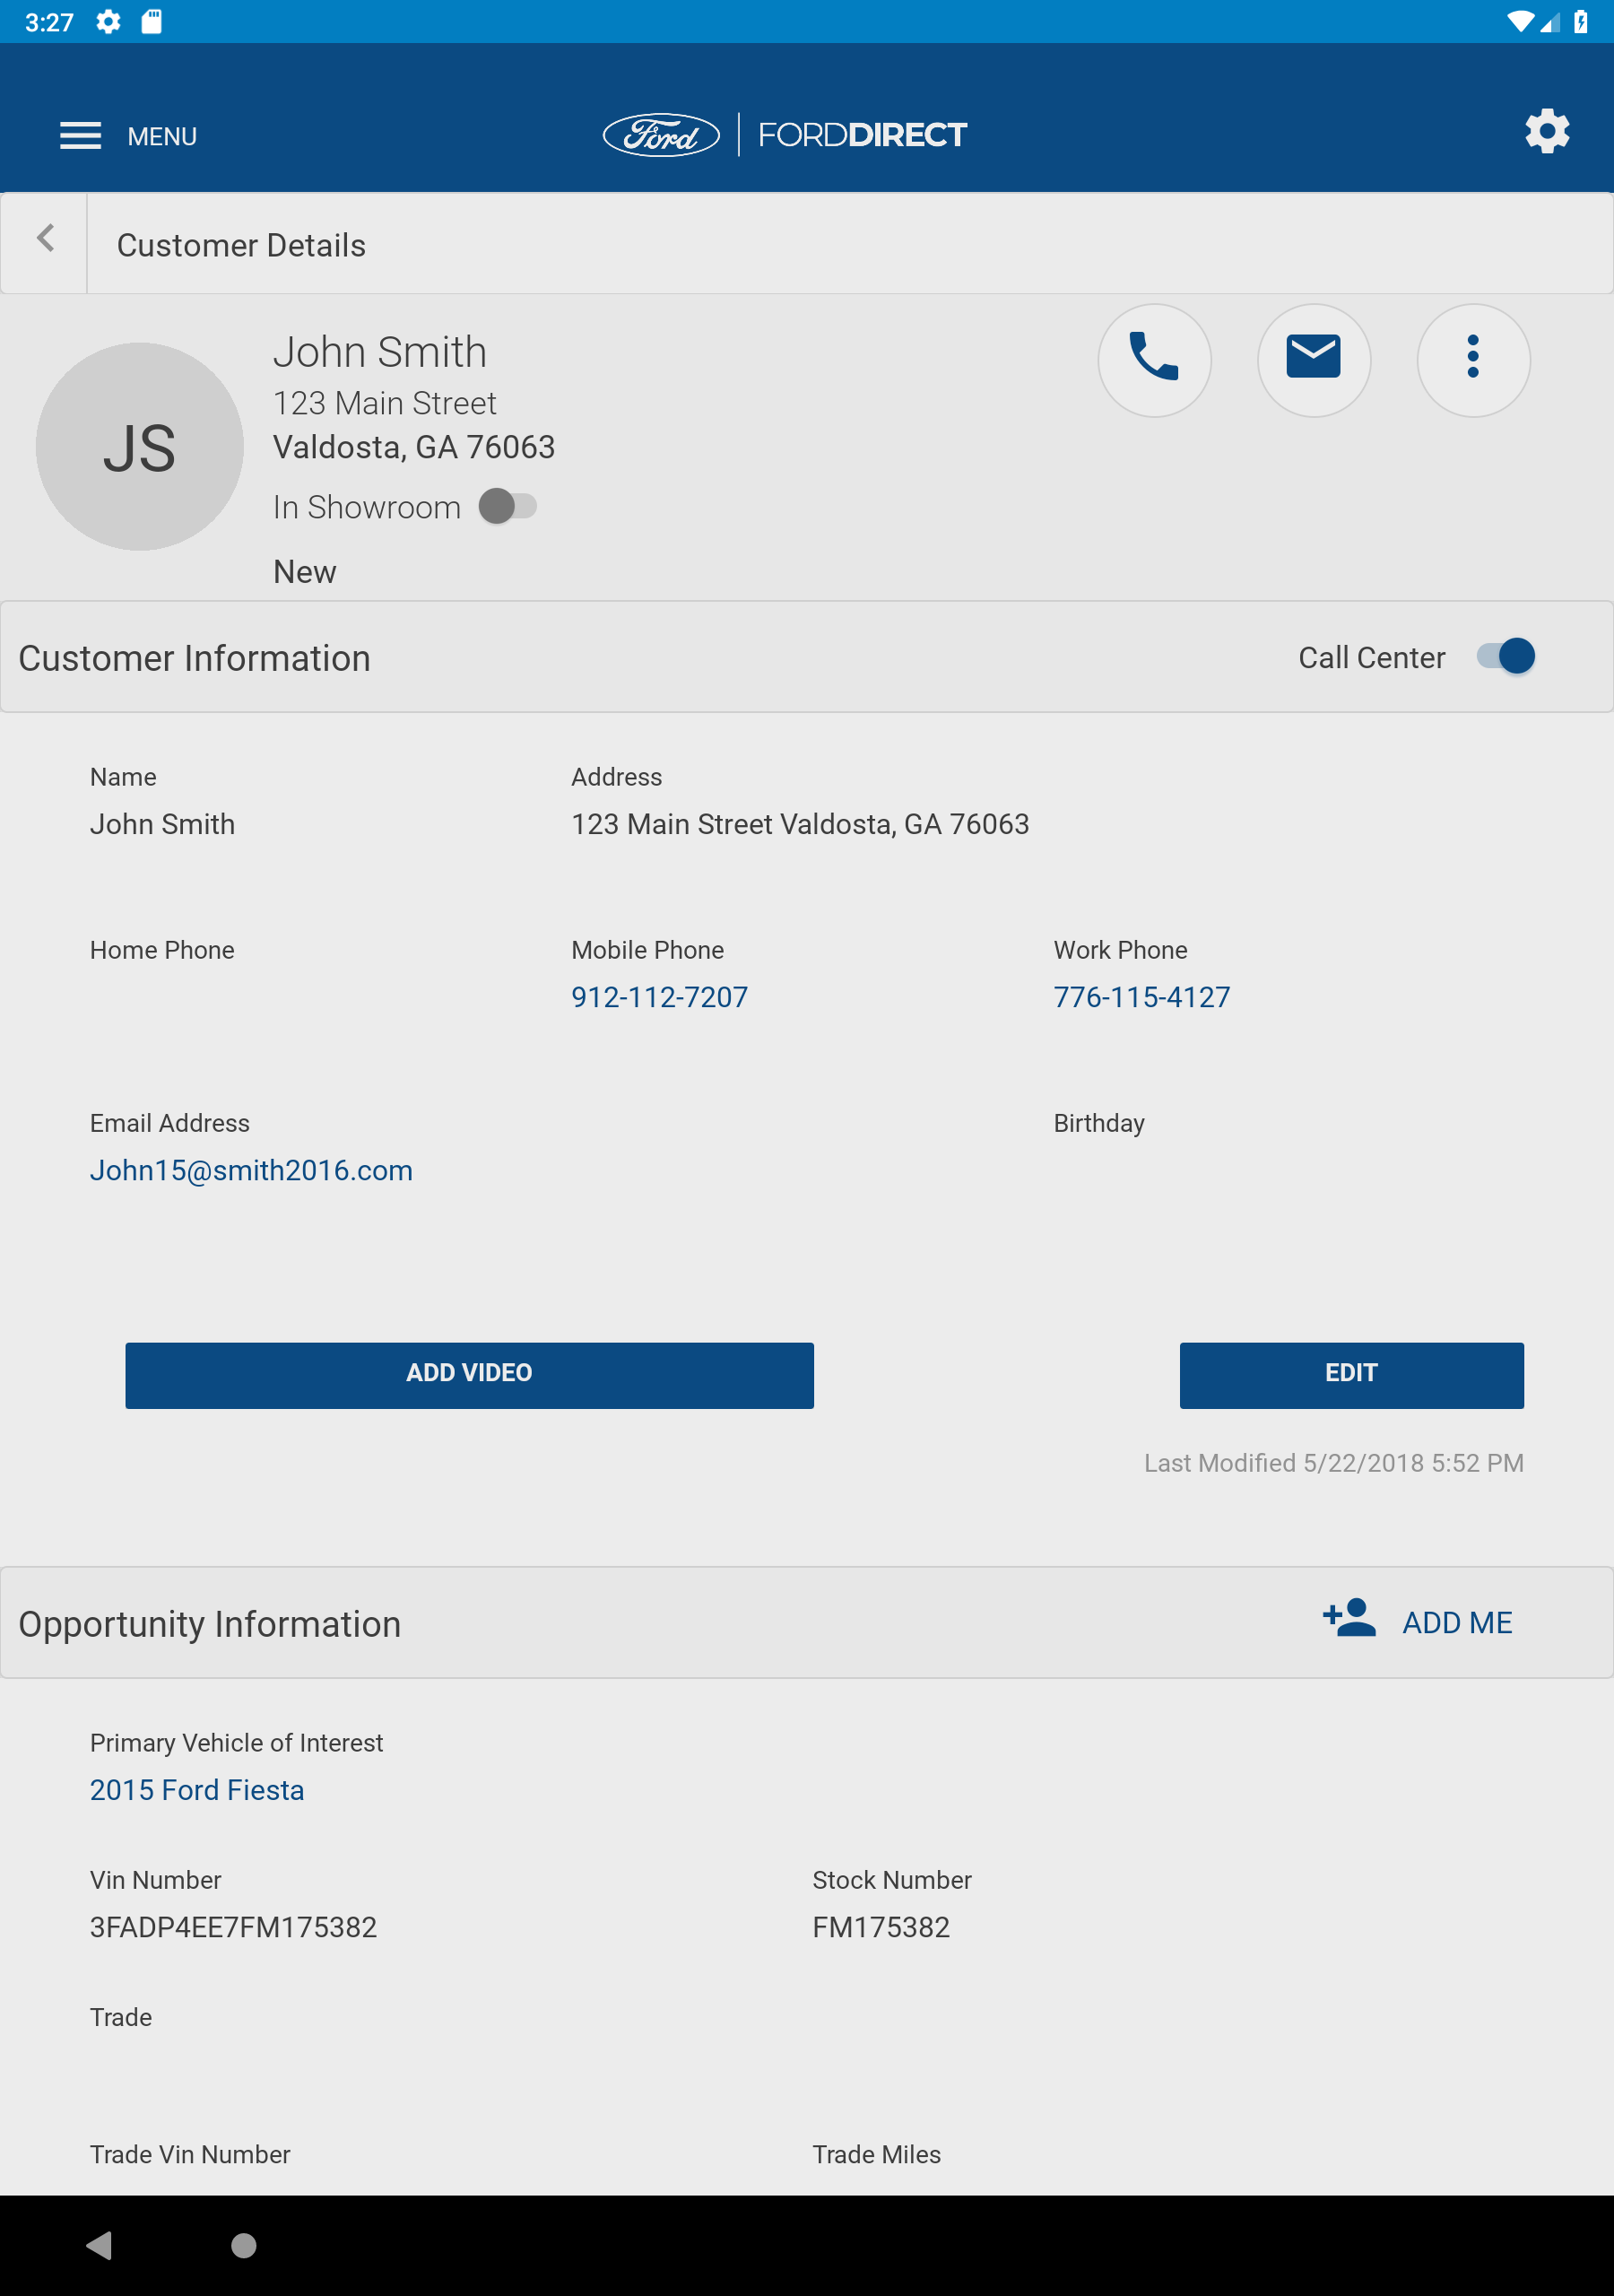1614x2296 pixels.
Task: Tap the Wi-Fi status icon
Action: tap(1519, 21)
